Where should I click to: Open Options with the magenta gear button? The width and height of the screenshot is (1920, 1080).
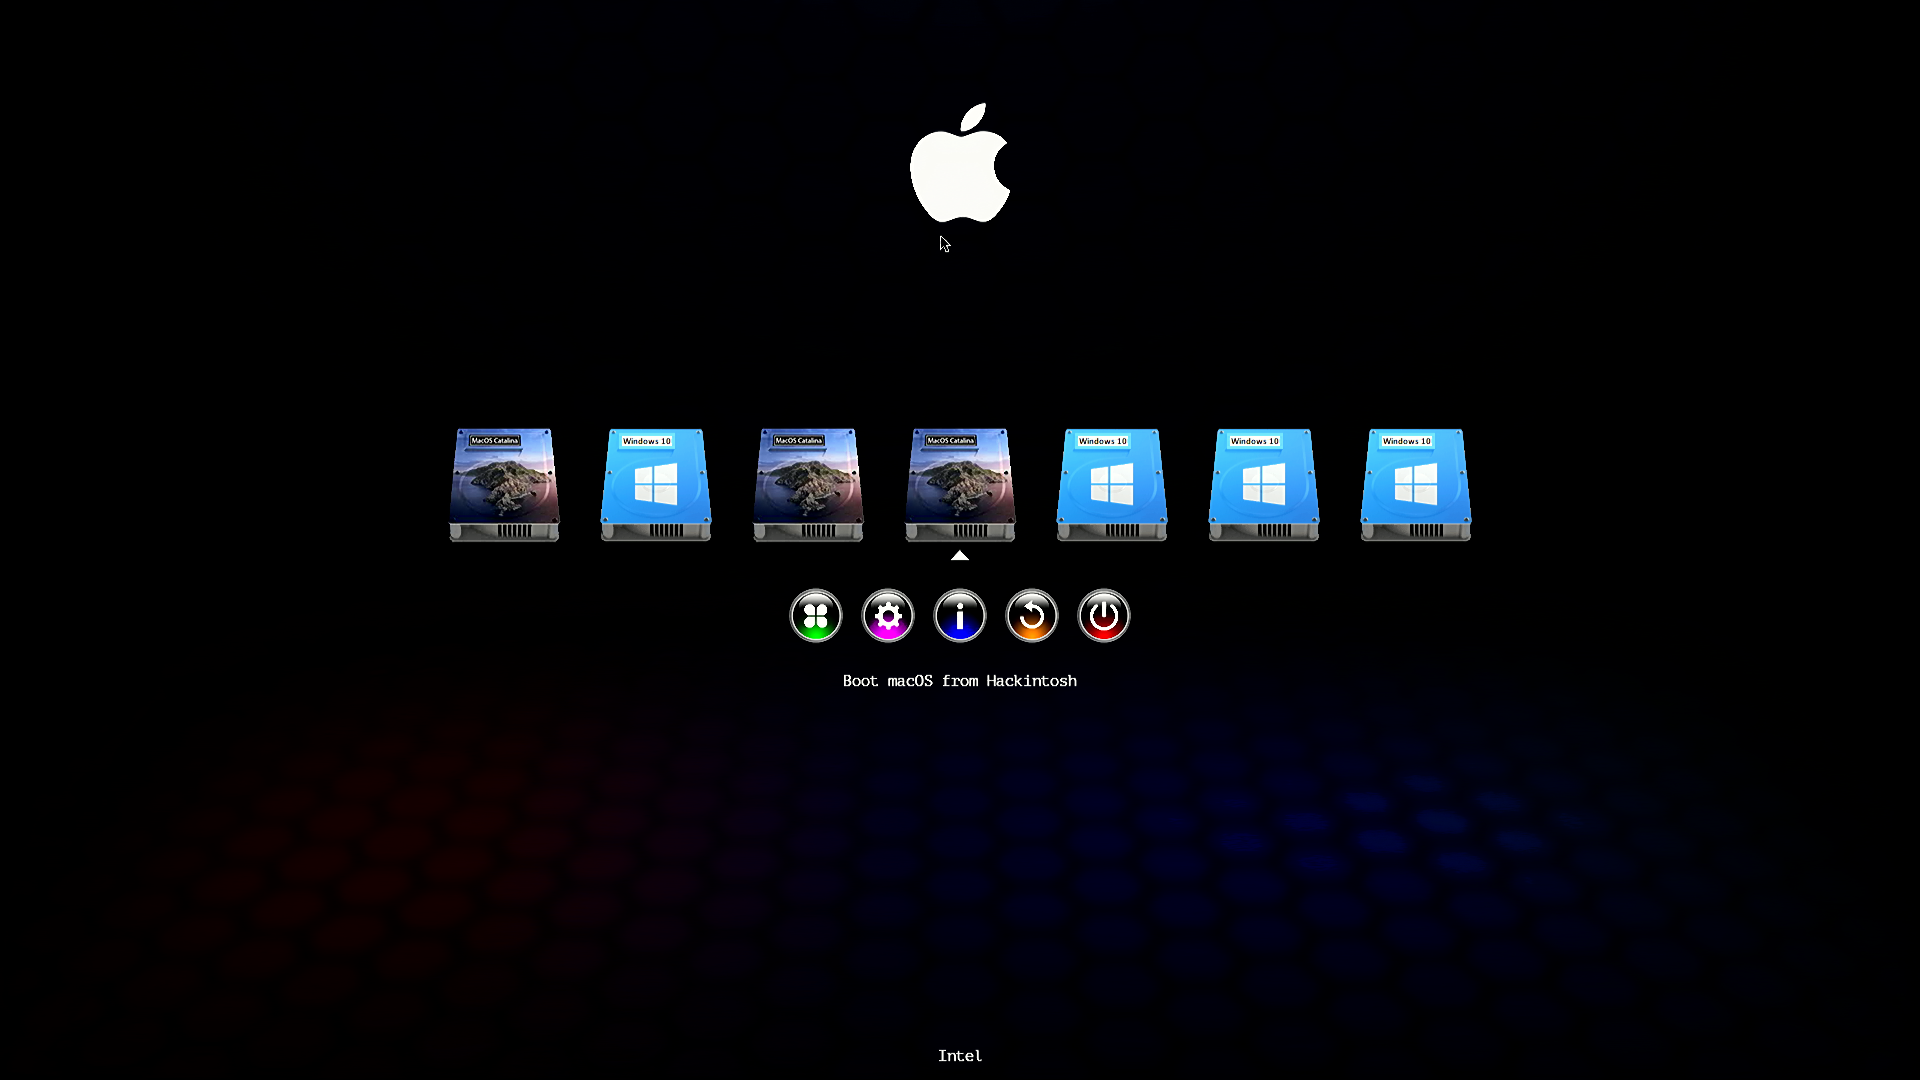(x=888, y=615)
